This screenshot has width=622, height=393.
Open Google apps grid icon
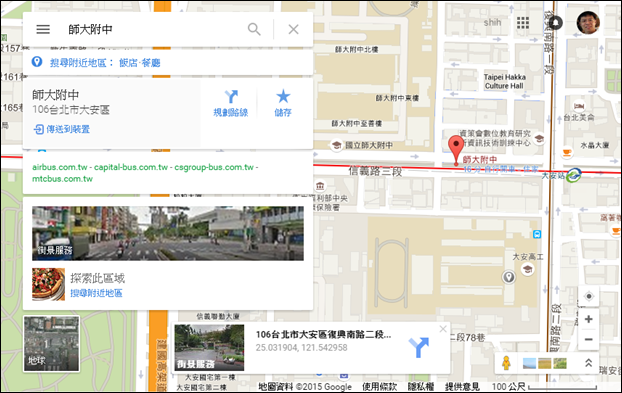(523, 23)
